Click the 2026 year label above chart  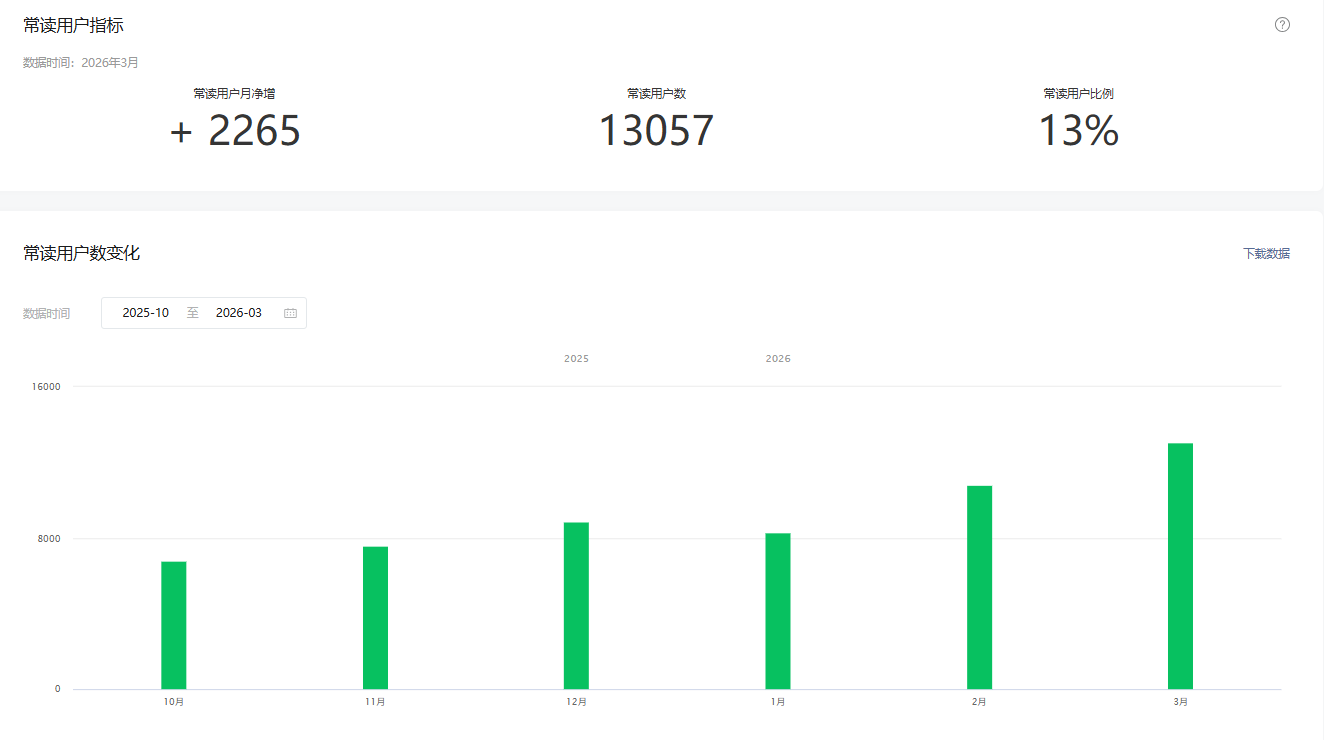coord(778,358)
